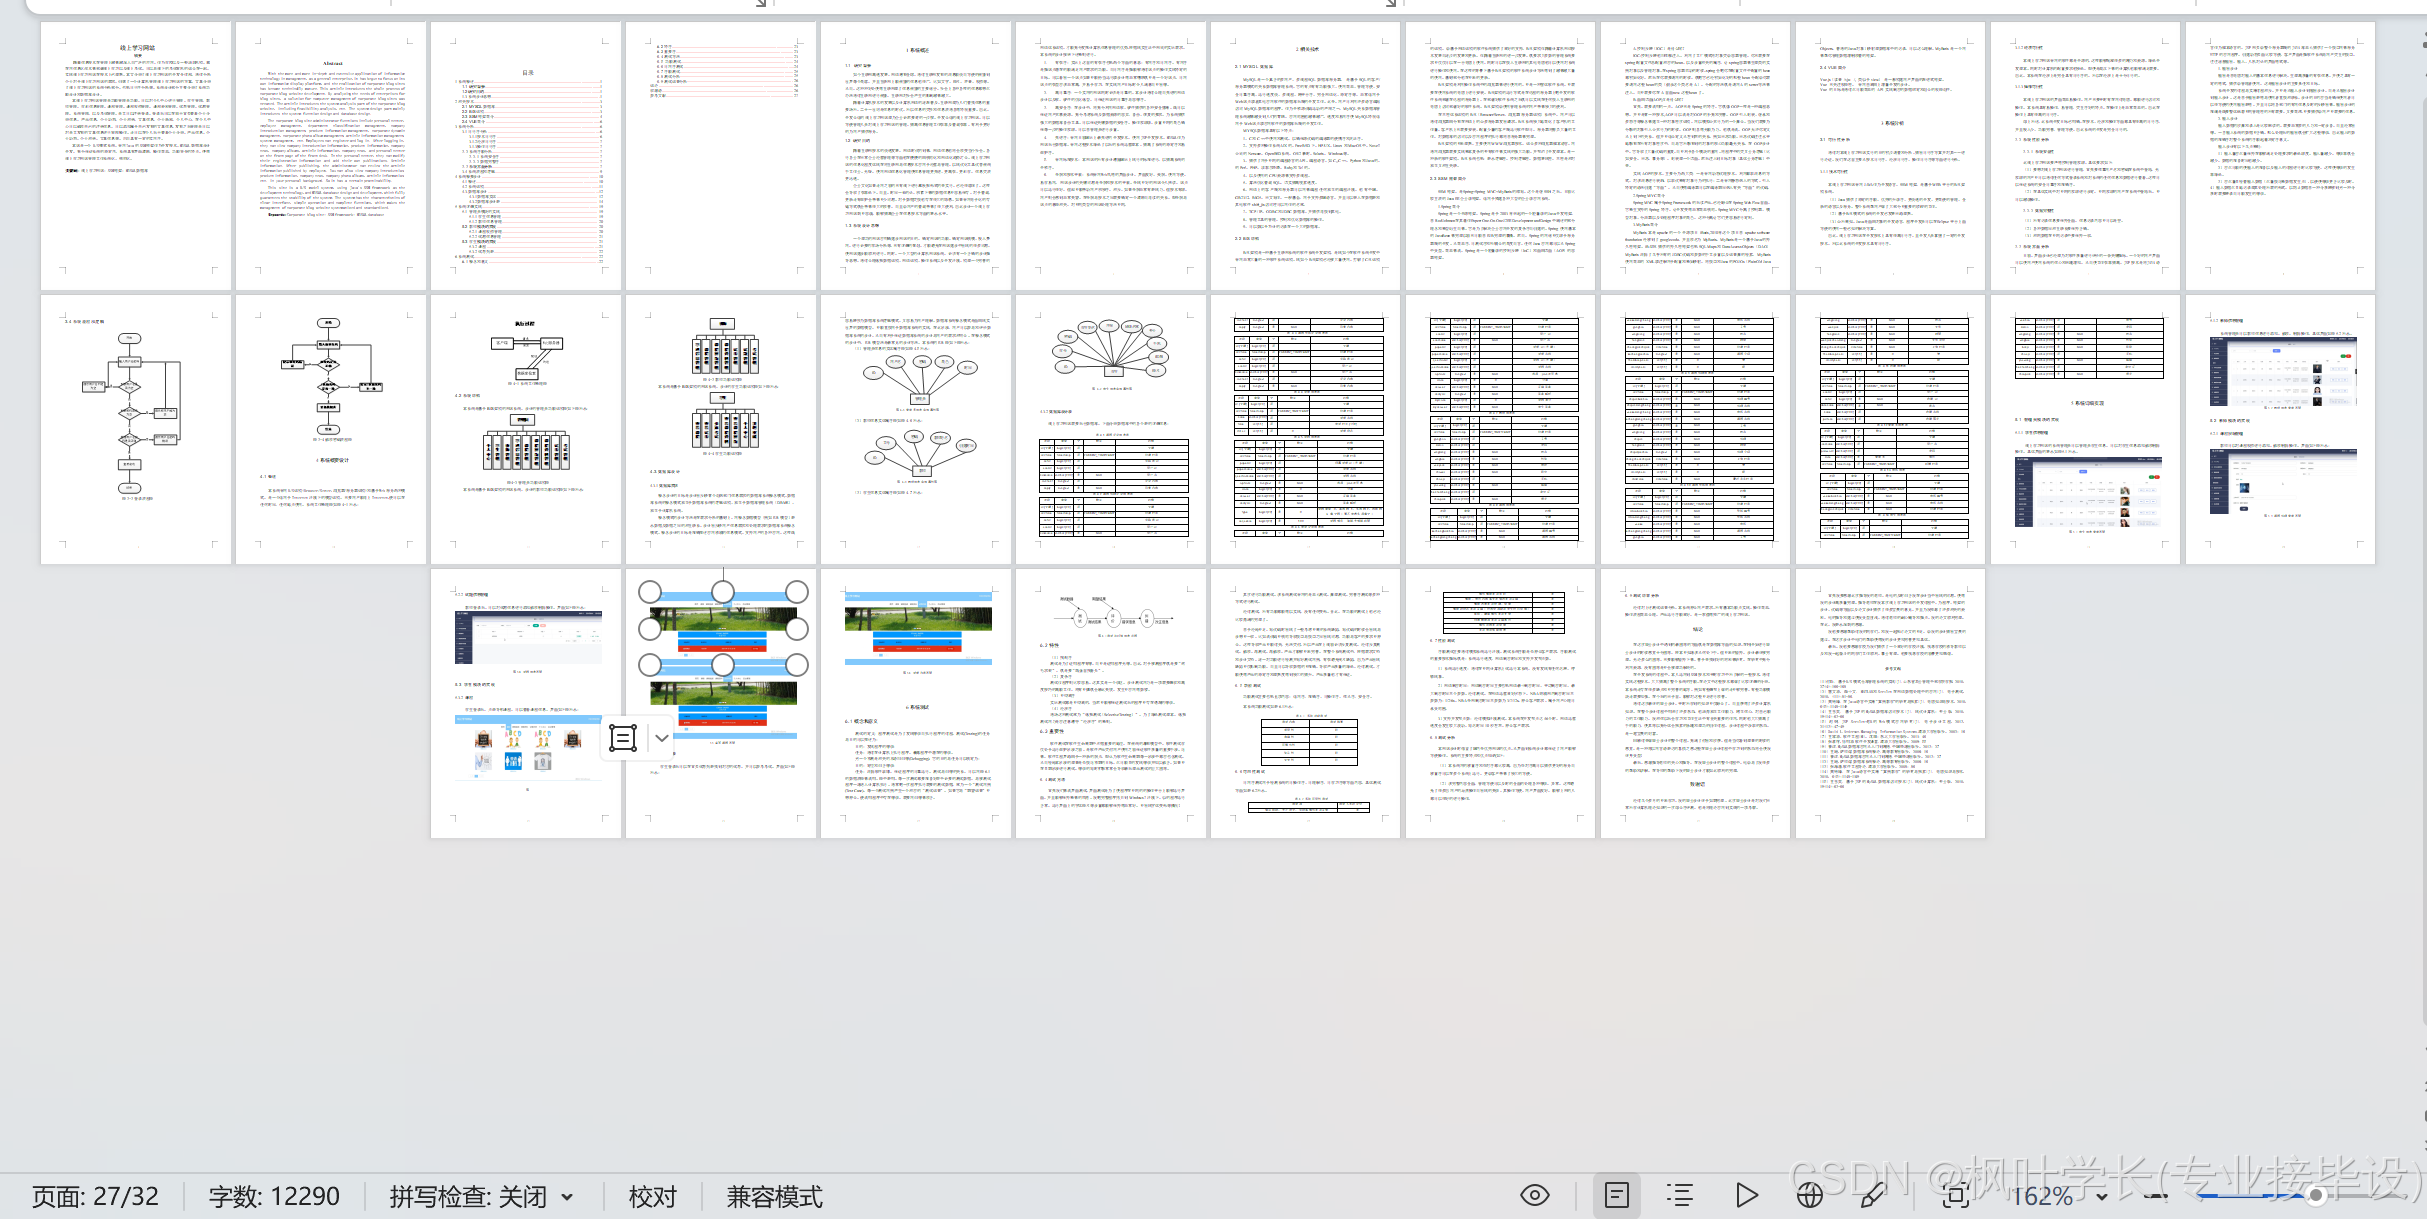The image size is (2427, 1219).
Task: Click the bottom-right handle of the selected image
Action: (x=797, y=664)
